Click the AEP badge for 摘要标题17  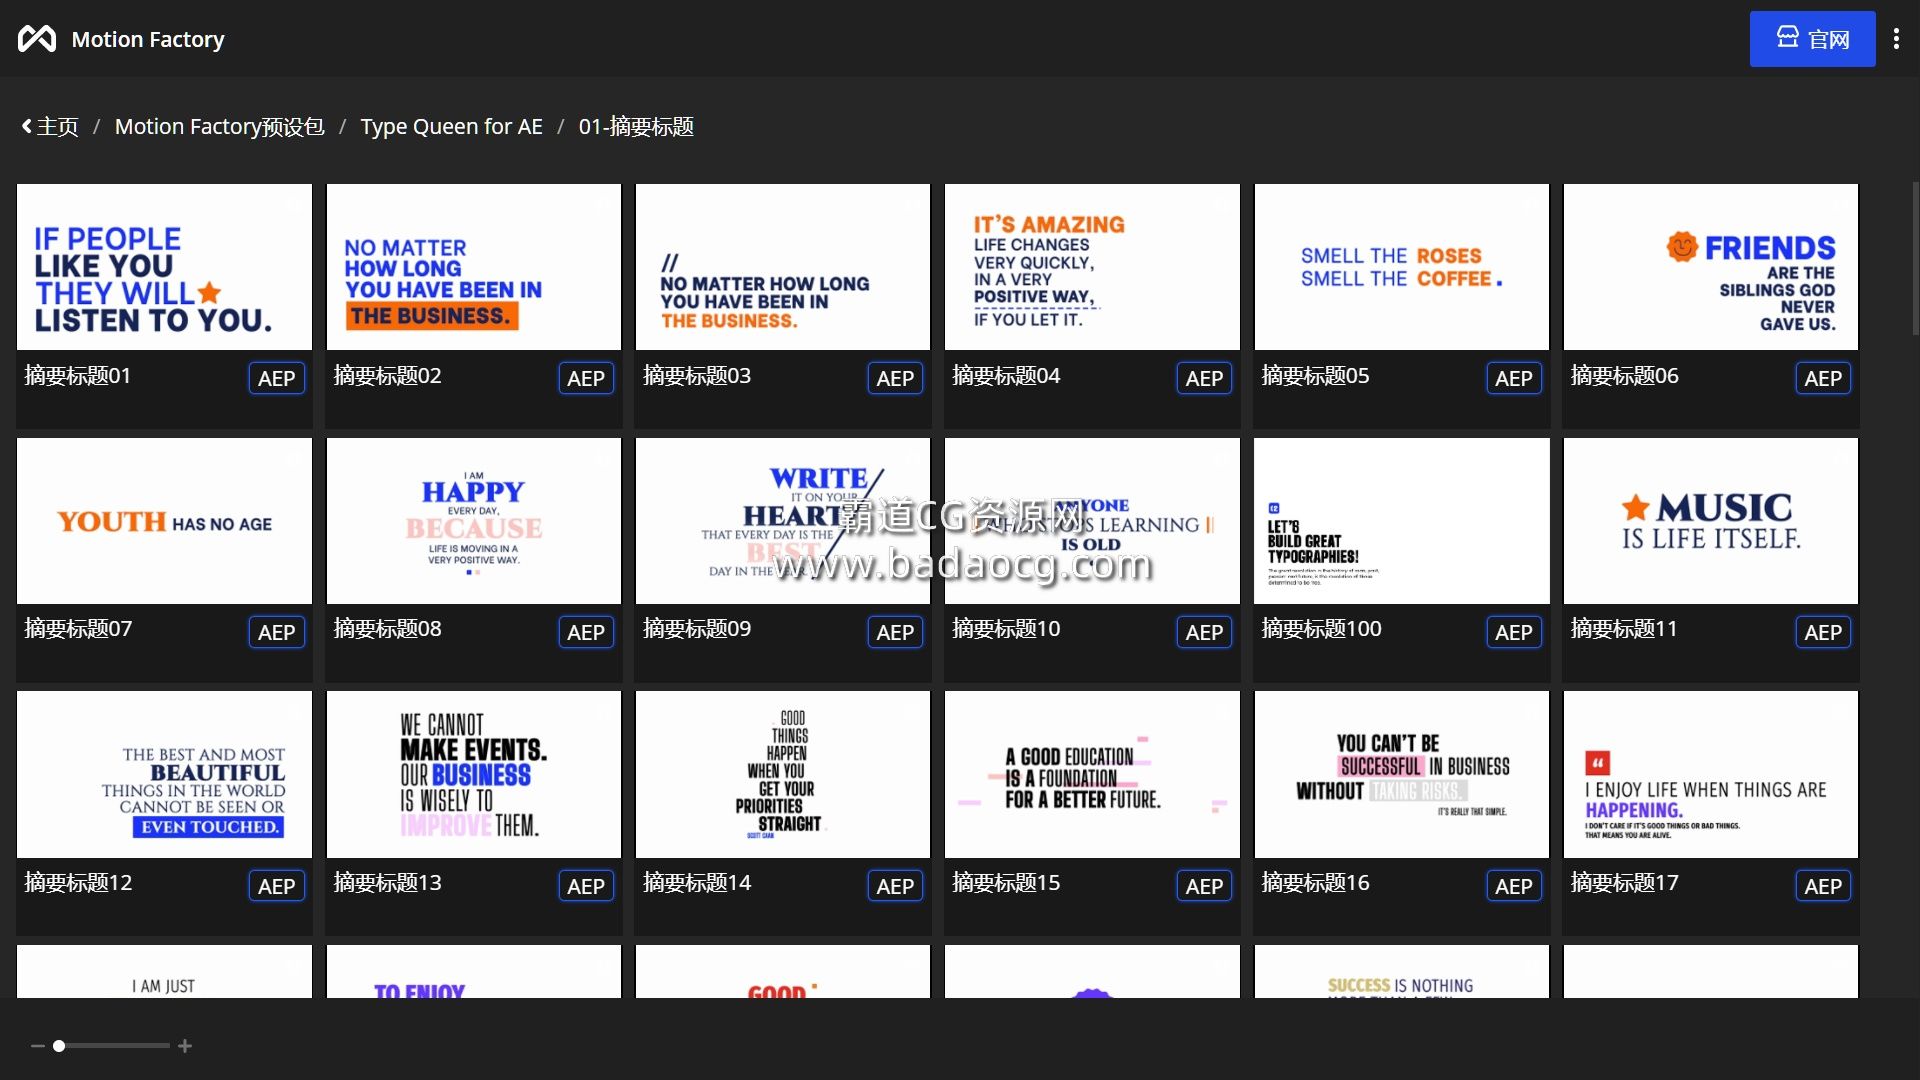coord(1823,886)
